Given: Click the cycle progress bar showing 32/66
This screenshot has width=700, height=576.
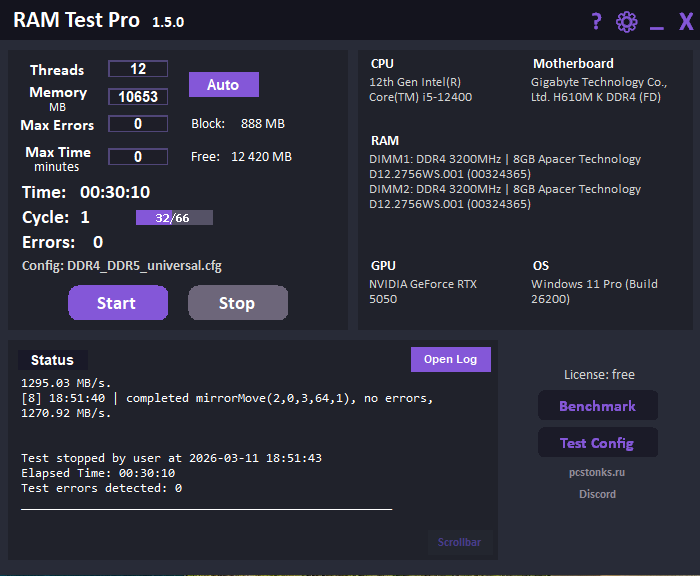Looking at the screenshot, I should click(x=174, y=217).
